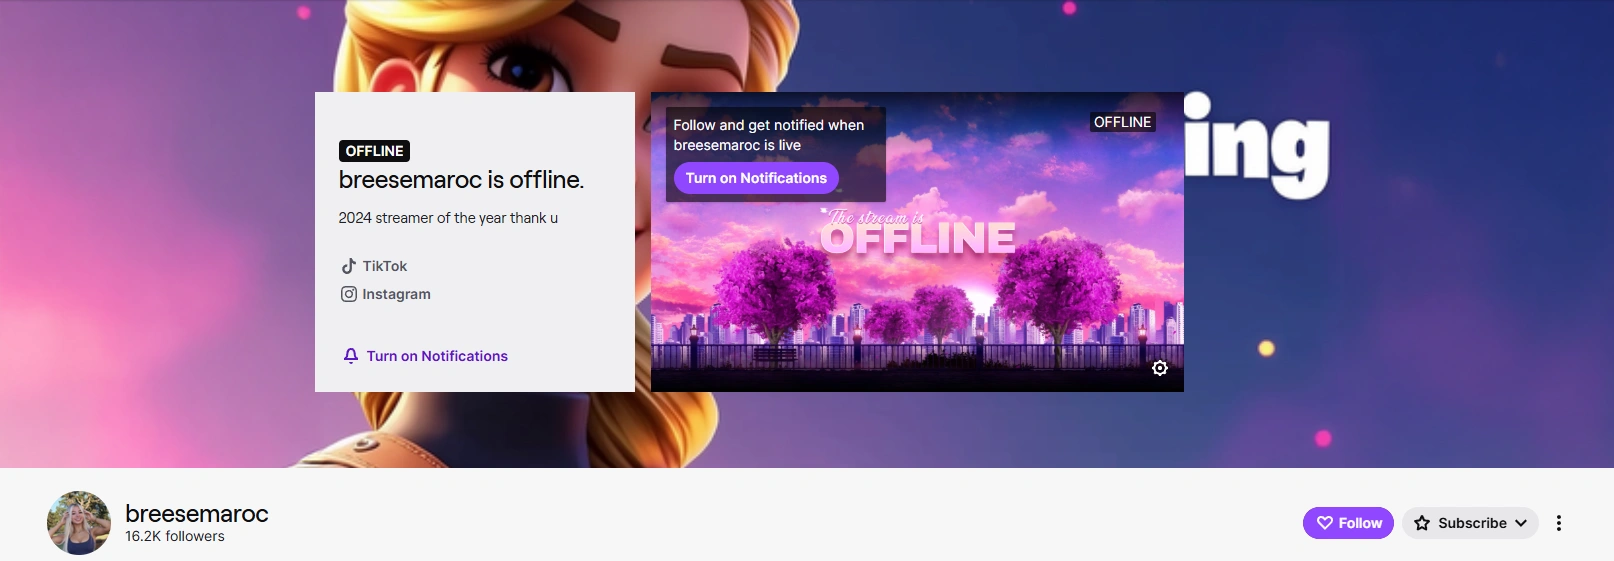The image size is (1614, 561).
Task: Click the OFFLINE label in video player corner
Action: [1122, 122]
